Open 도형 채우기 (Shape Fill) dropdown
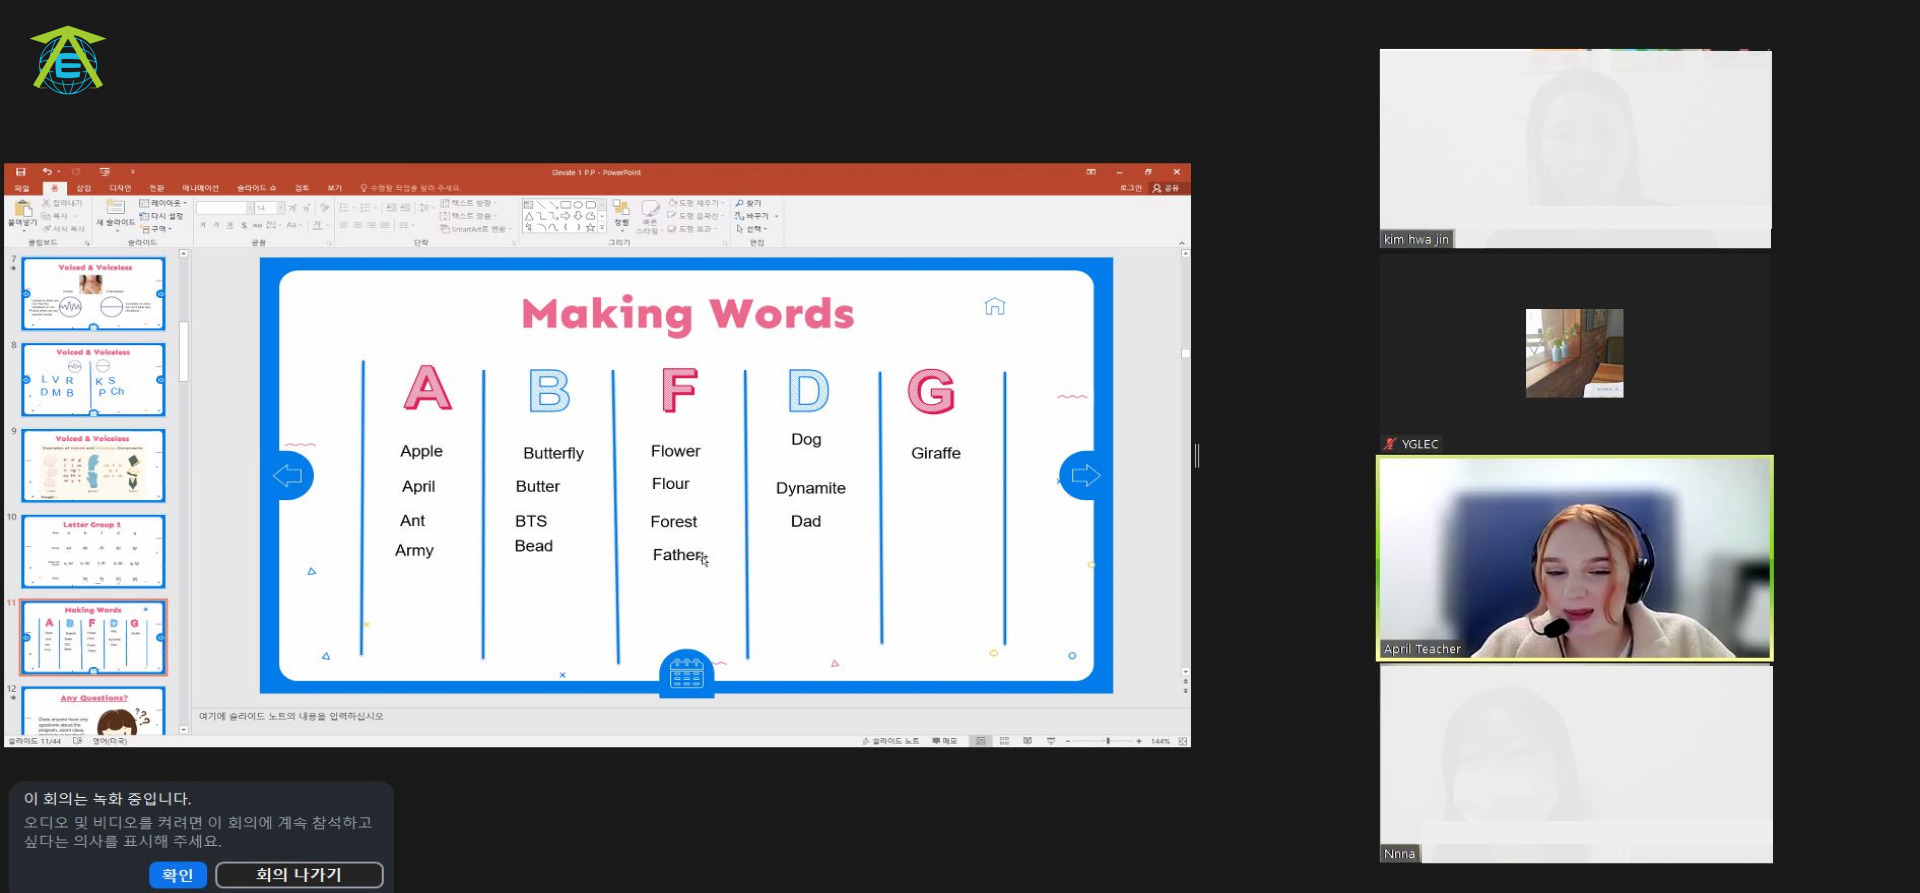 point(696,203)
